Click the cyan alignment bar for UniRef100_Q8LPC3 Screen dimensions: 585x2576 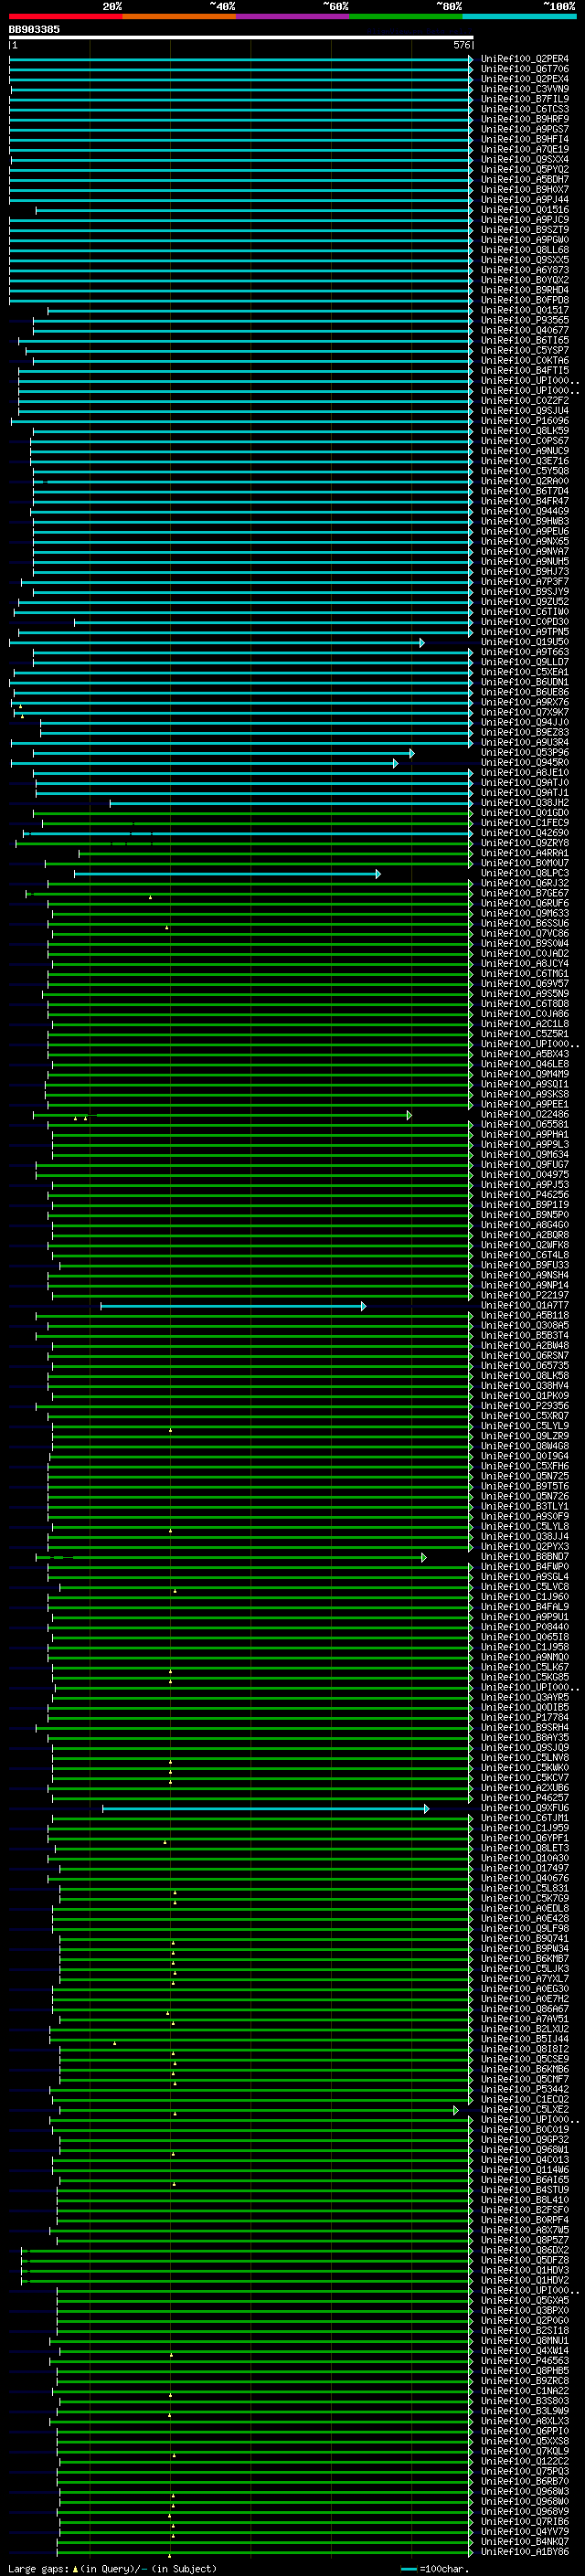pos(227,874)
